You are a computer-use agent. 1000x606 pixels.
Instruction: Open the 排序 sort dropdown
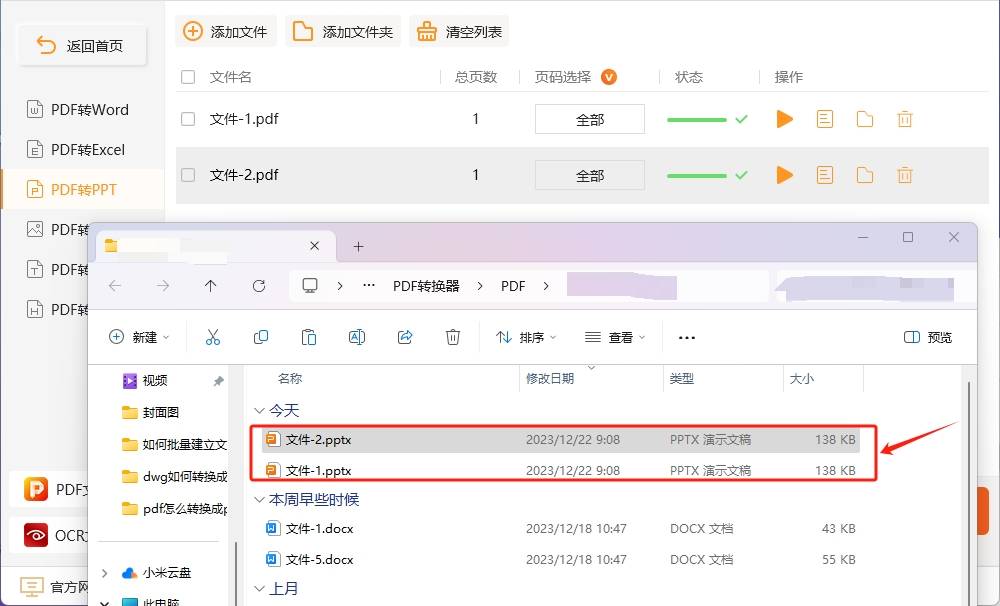point(525,337)
